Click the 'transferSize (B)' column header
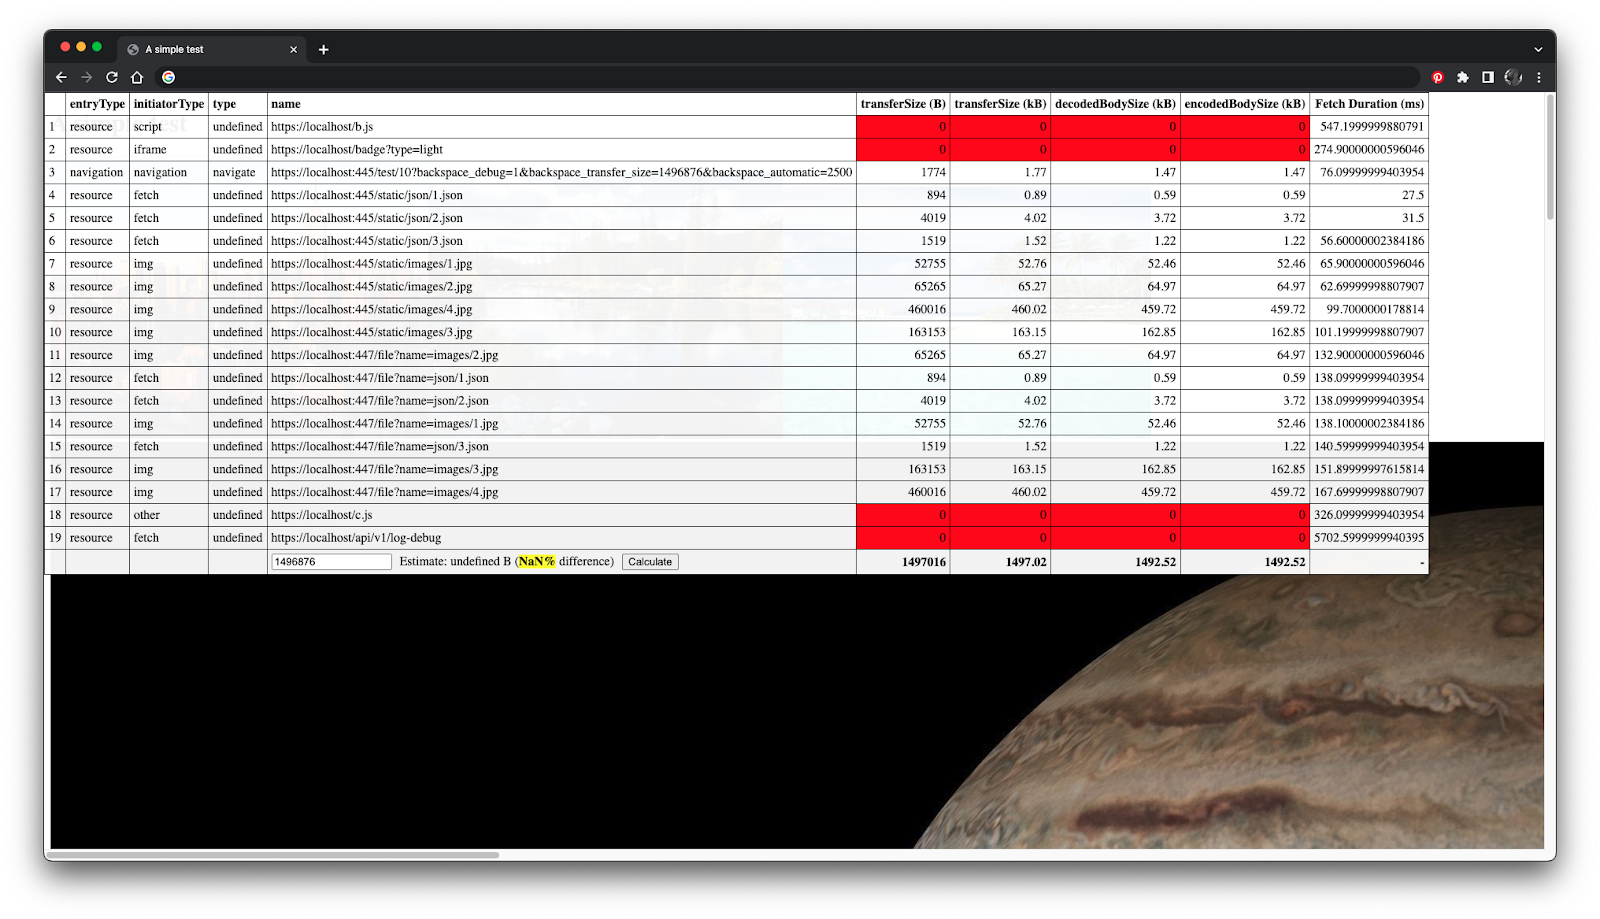Screen dimensions: 1600x919 (903, 104)
